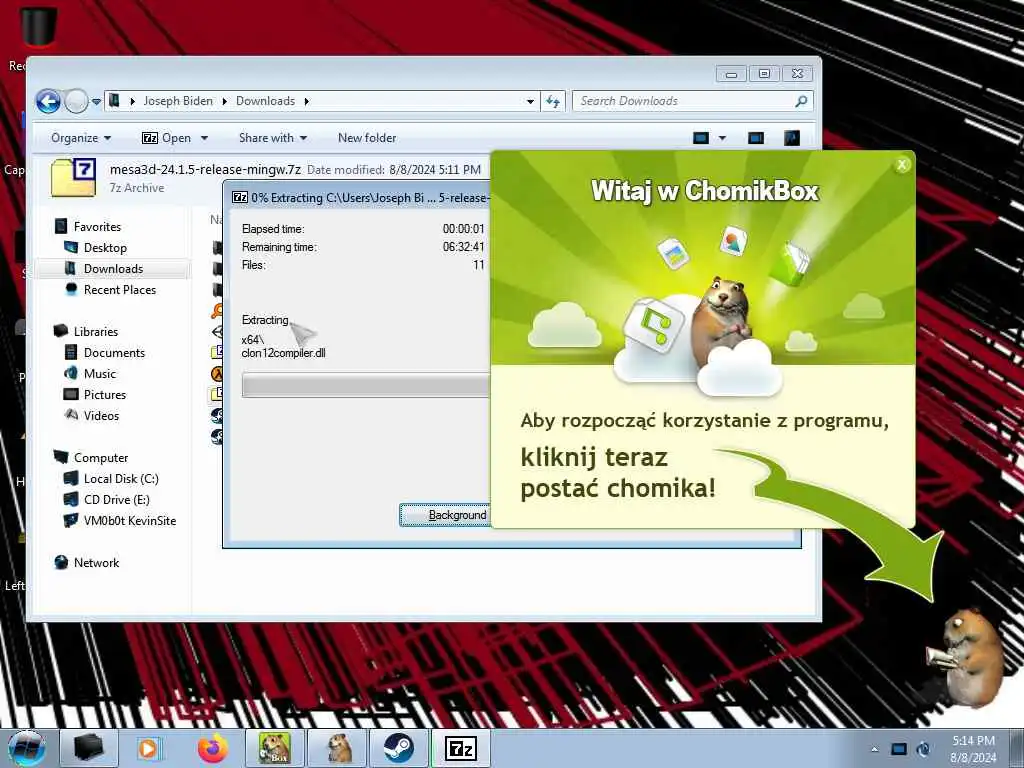Click the search magnifier icon

point(801,101)
